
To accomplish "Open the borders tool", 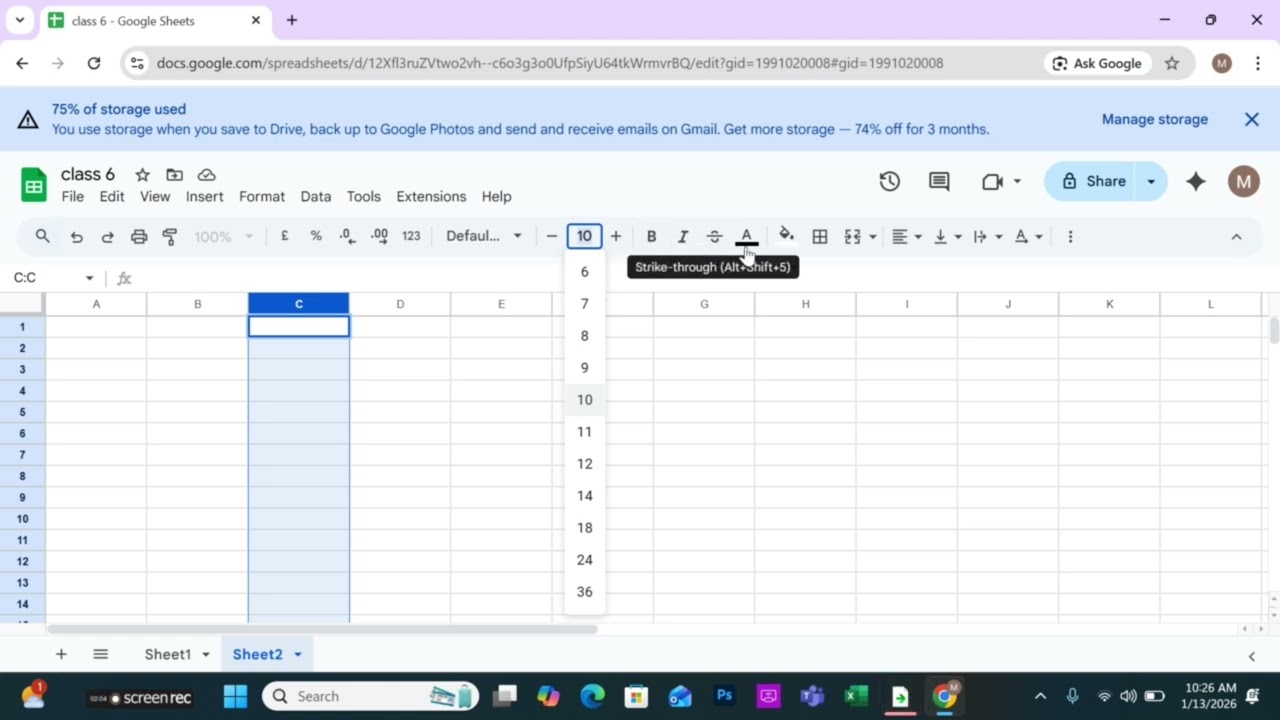I will pos(820,236).
